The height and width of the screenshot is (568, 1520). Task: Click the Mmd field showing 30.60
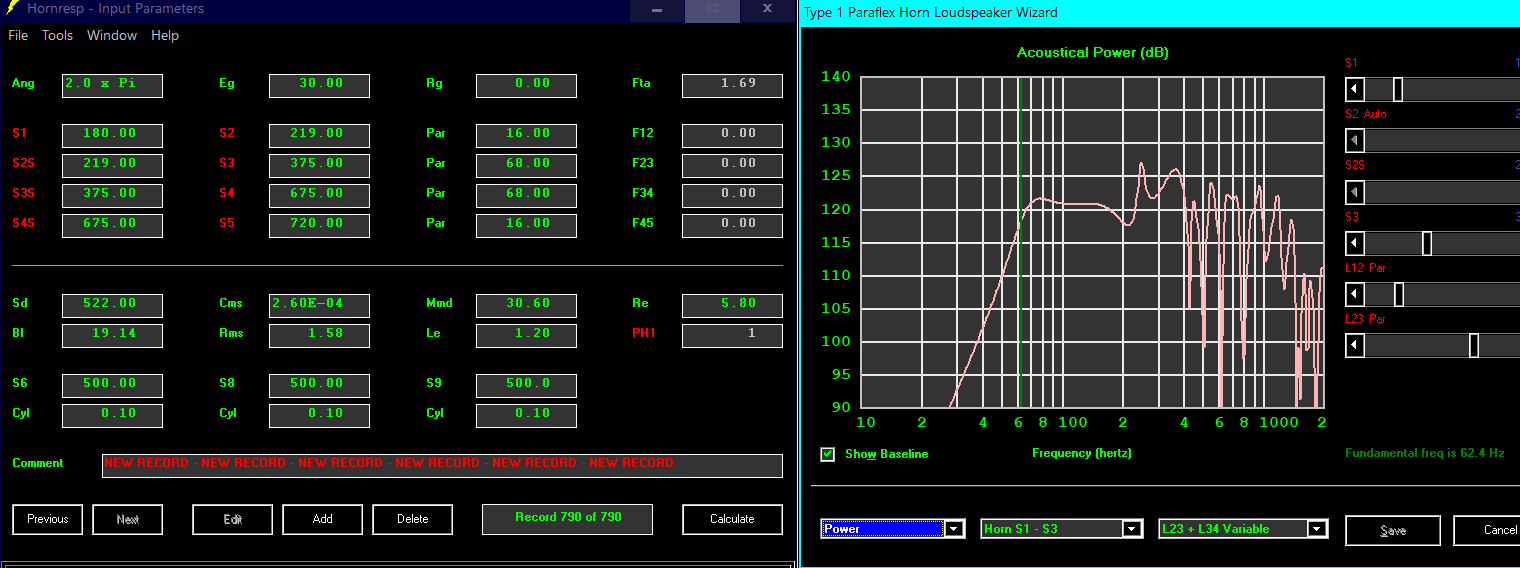526,305
